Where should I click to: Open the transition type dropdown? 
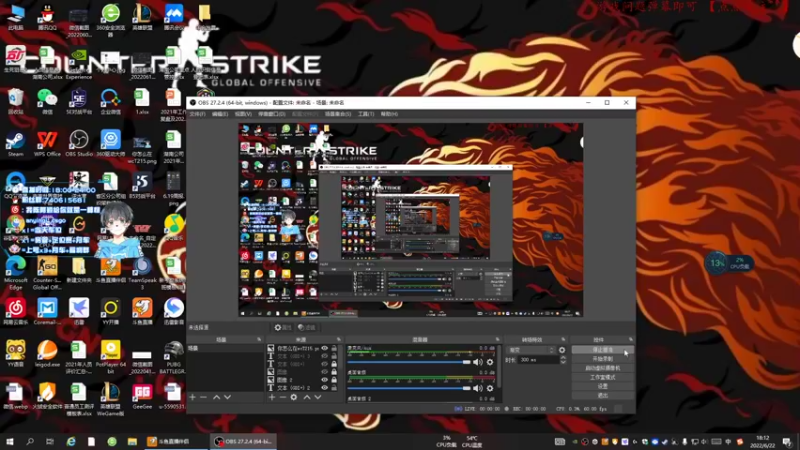click(x=531, y=350)
